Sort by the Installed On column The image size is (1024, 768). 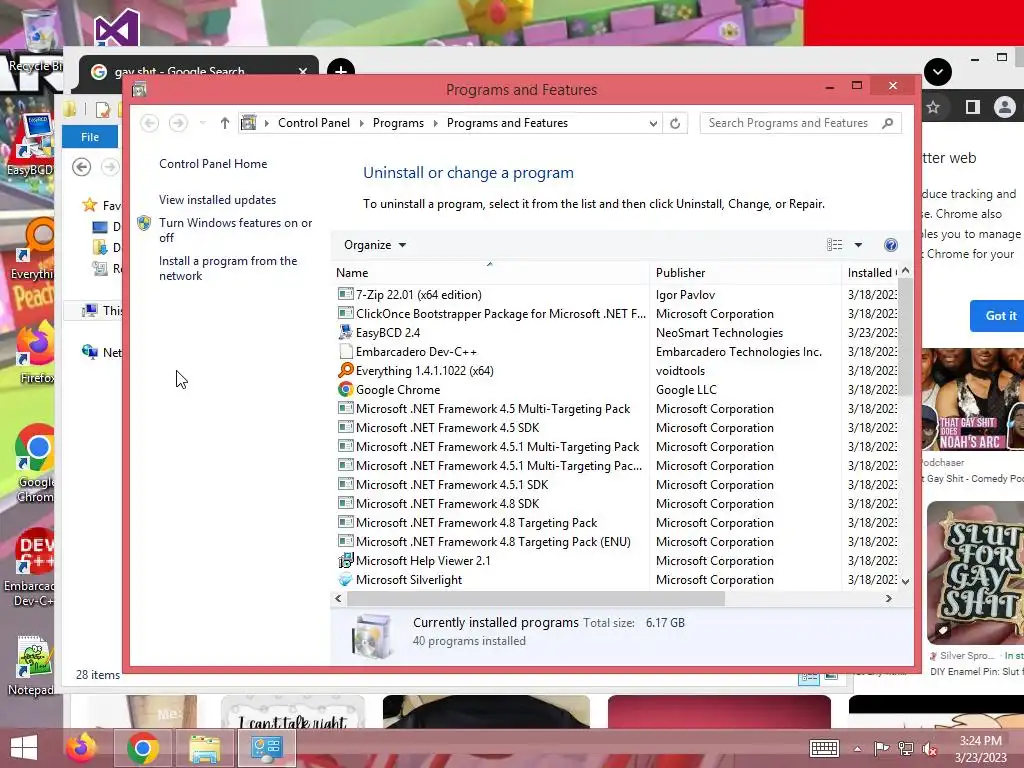coord(871,272)
